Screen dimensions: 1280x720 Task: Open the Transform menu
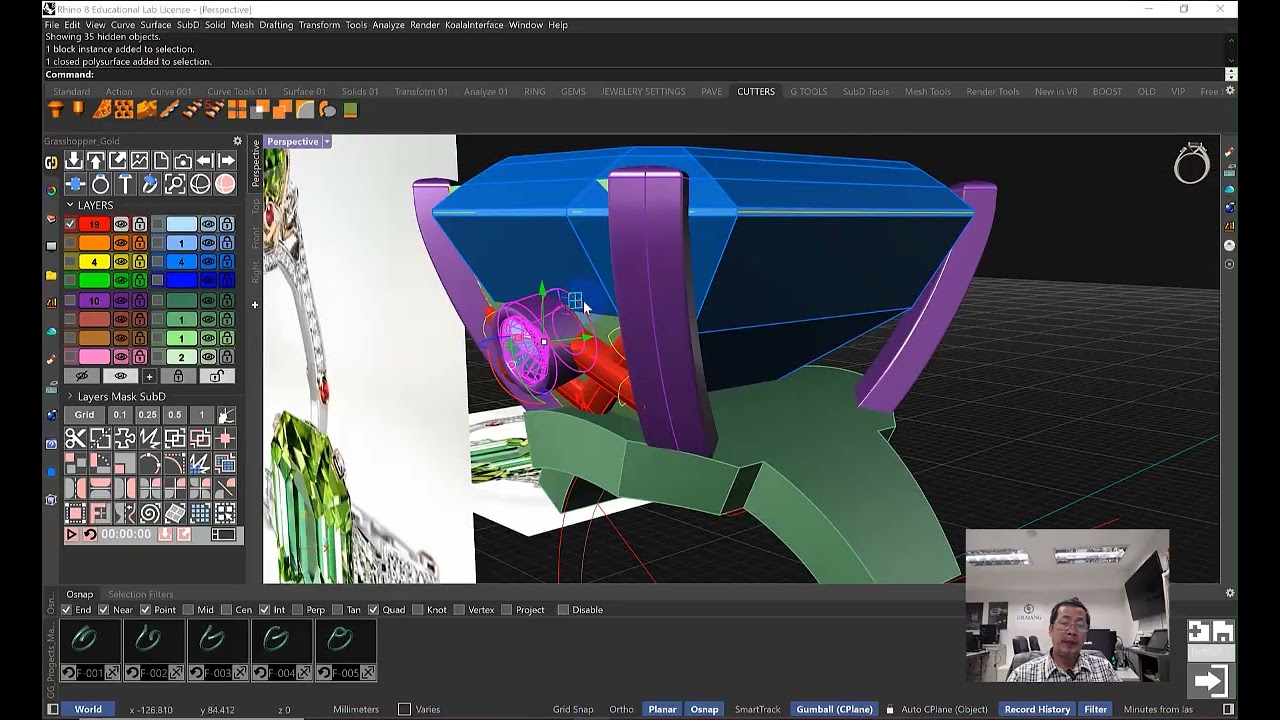319,25
